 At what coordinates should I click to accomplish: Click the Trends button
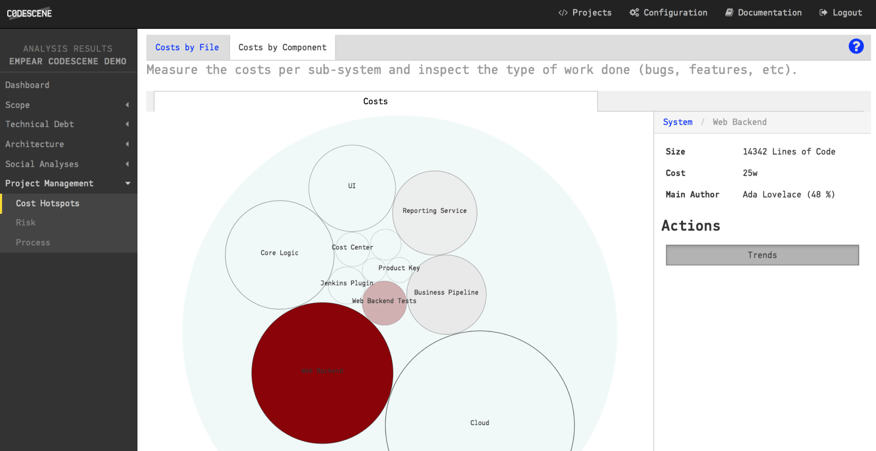click(x=762, y=255)
